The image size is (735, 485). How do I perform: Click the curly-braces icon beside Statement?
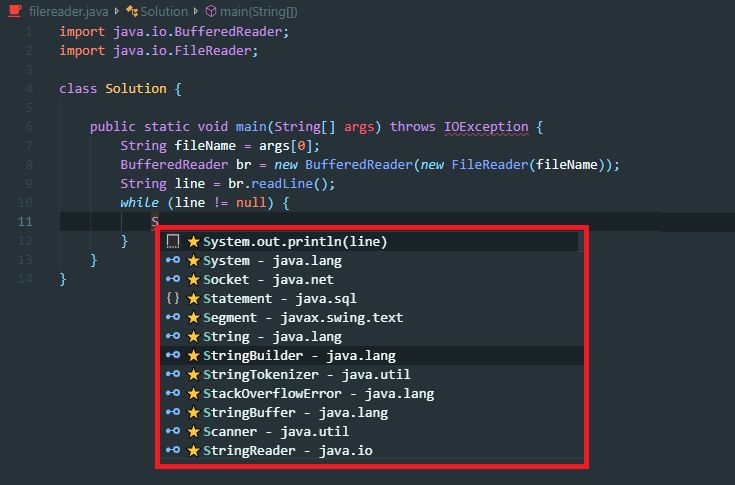[173, 298]
